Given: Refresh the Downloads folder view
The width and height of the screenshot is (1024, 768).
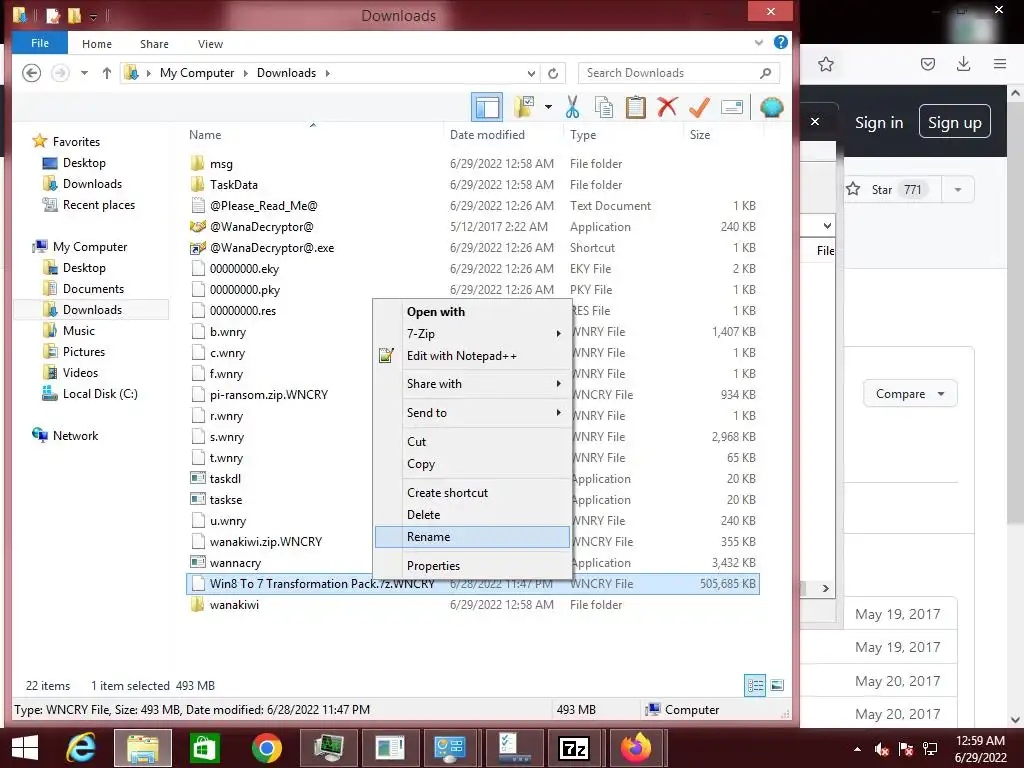Looking at the screenshot, I should click(x=553, y=73).
